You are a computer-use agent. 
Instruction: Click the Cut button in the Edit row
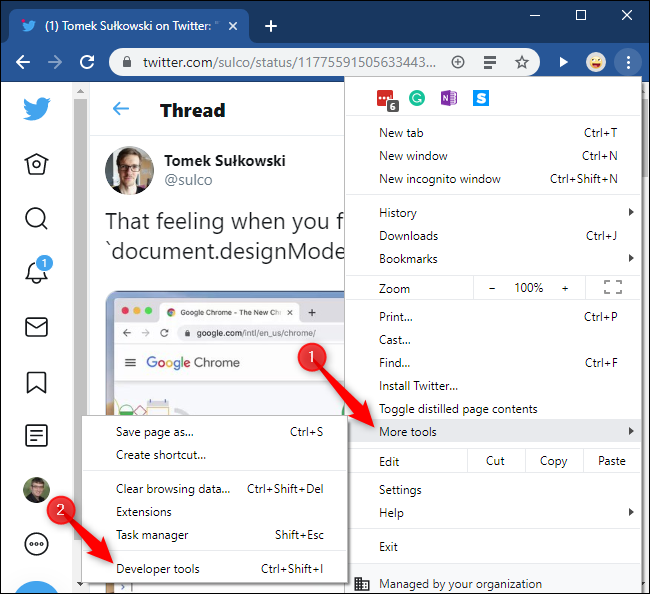(x=495, y=461)
